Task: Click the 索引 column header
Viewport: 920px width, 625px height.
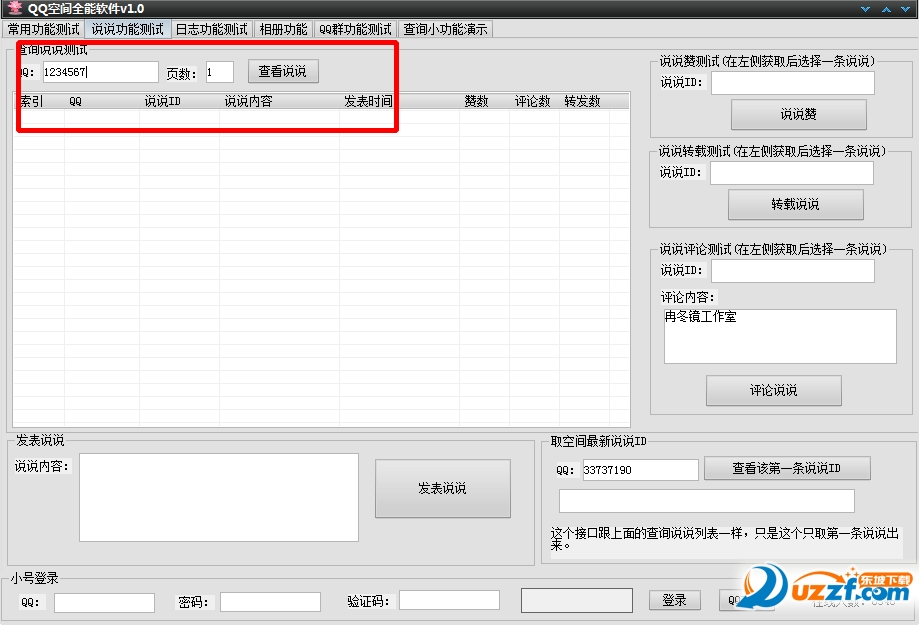Action: [x=39, y=101]
